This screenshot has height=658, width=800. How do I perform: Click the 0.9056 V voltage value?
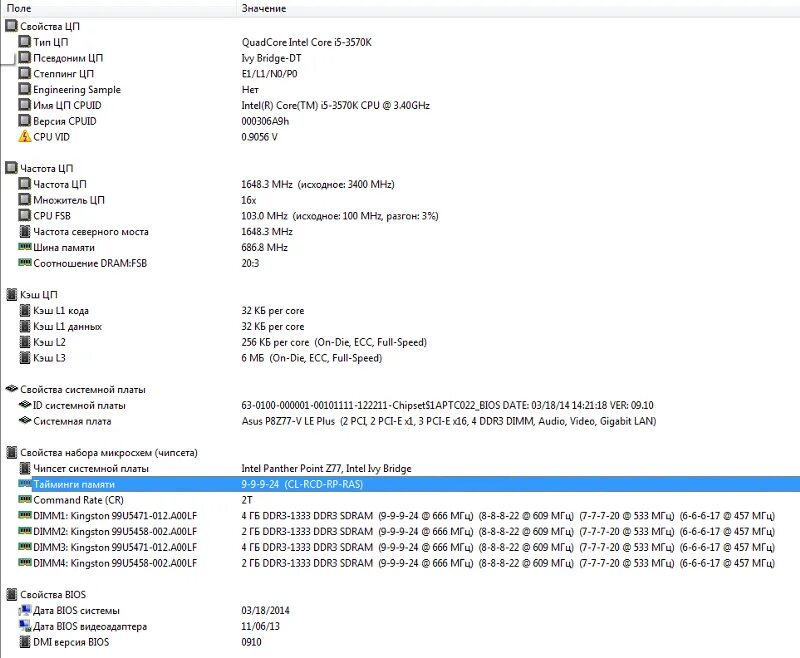259,137
